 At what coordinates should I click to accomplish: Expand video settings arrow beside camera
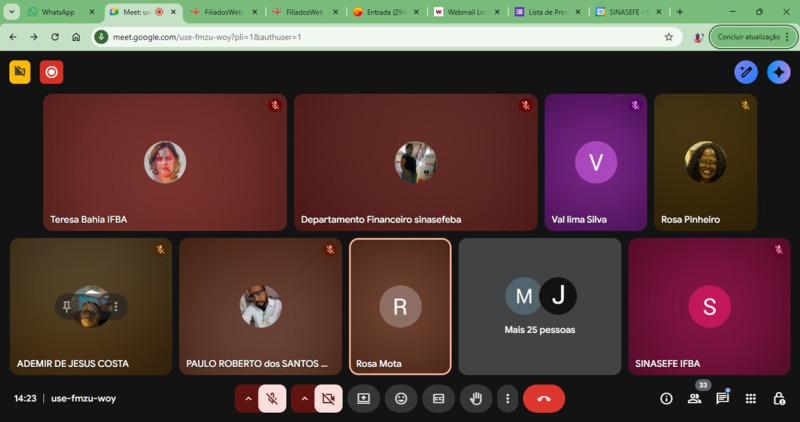pos(303,398)
